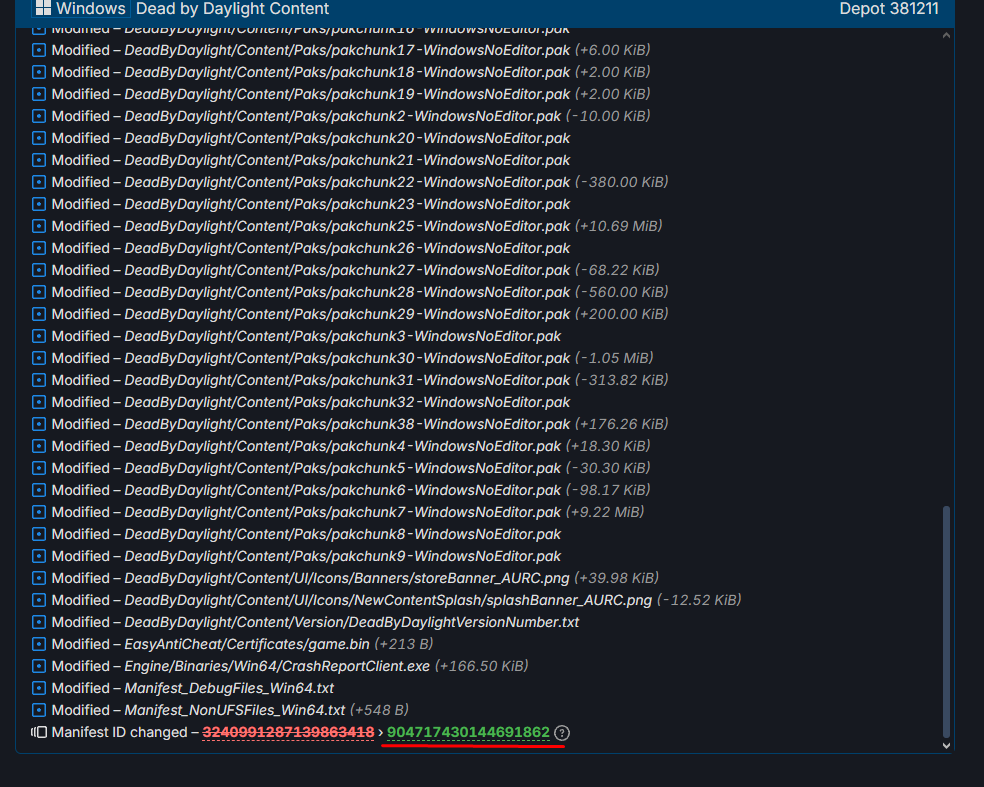
Task: Click the (-98.17 KiB) size change value
Action: coord(608,490)
